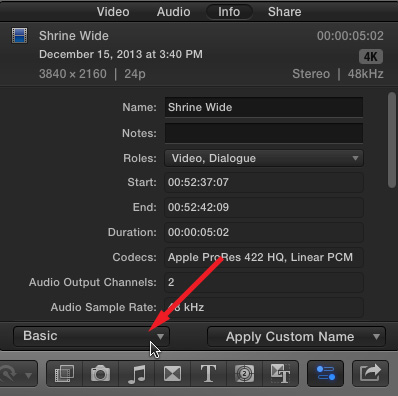
Task: Click the Codecs value Apple ProRes 422 HQ
Action: [x=264, y=257]
